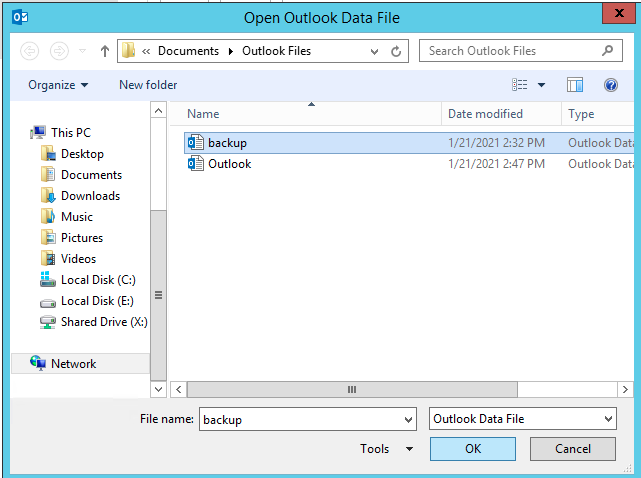The image size is (641, 478).
Task: Click the Up one level arrow
Action: (102, 51)
